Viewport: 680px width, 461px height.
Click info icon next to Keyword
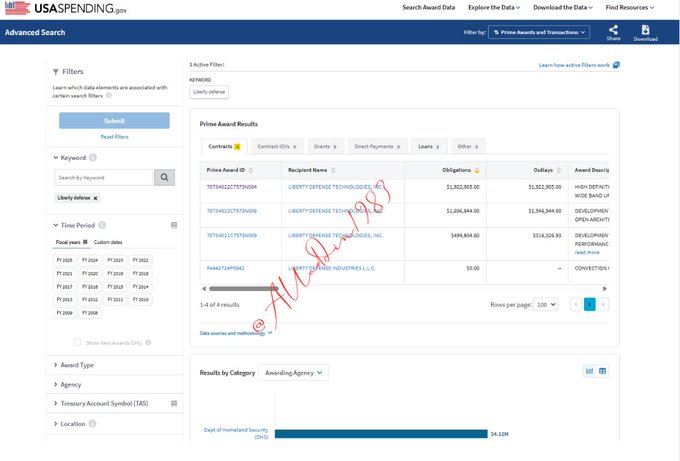(x=93, y=157)
